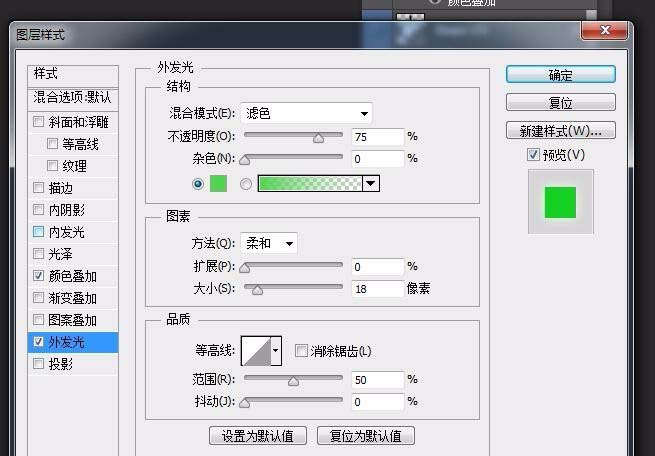Open the gradient editor swatch
Viewport: 655px width, 456px height.
click(309, 184)
